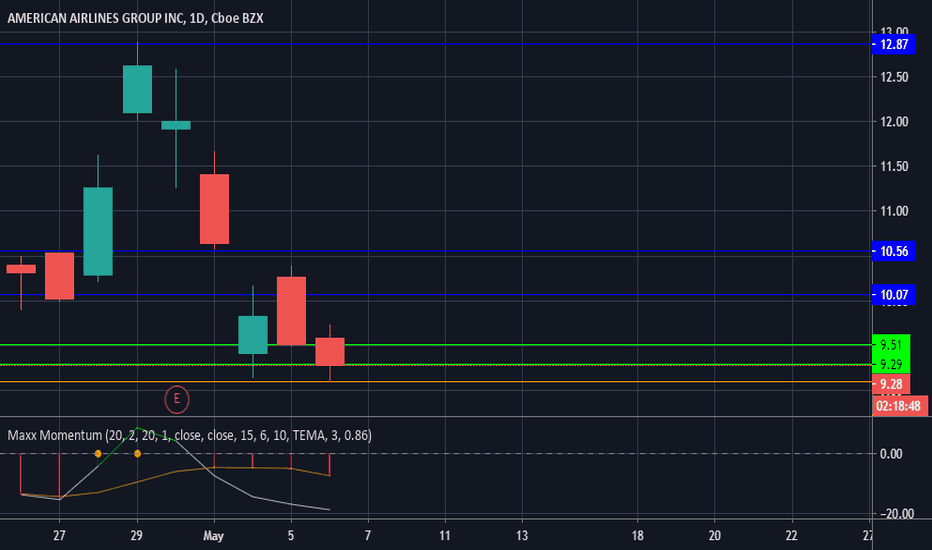The height and width of the screenshot is (550, 932).
Task: Click the 27 date label beside 29
Action: pos(59,535)
